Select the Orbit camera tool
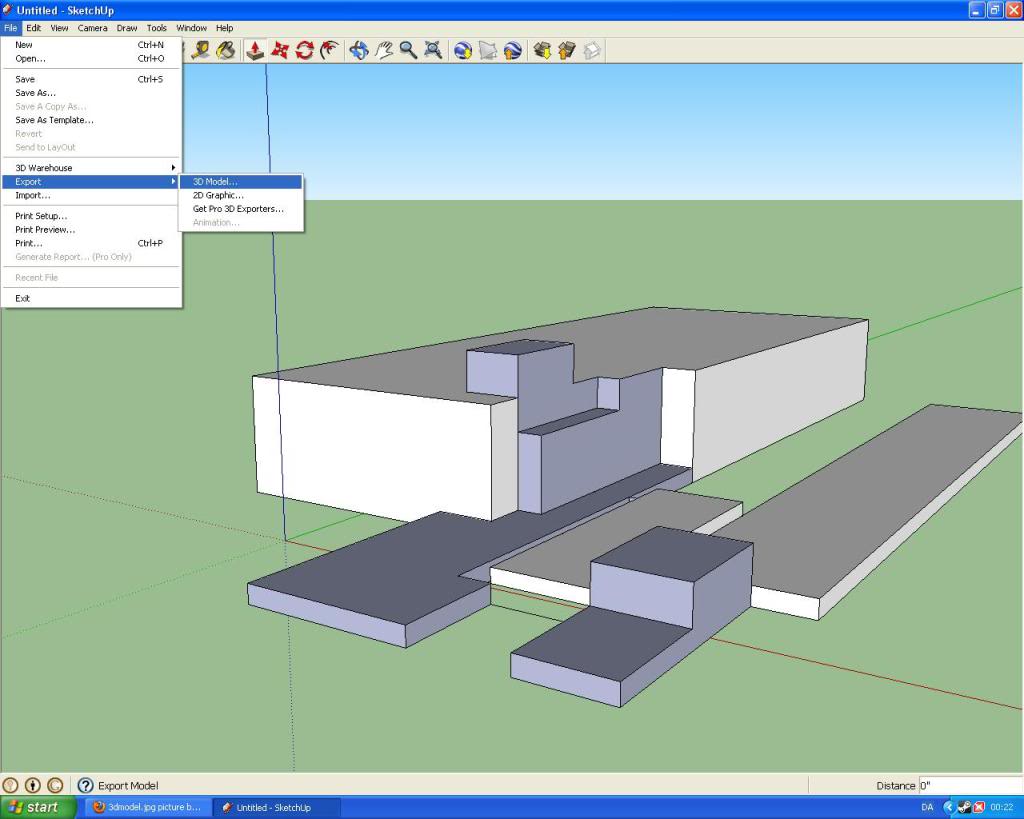1024x819 pixels. point(359,50)
